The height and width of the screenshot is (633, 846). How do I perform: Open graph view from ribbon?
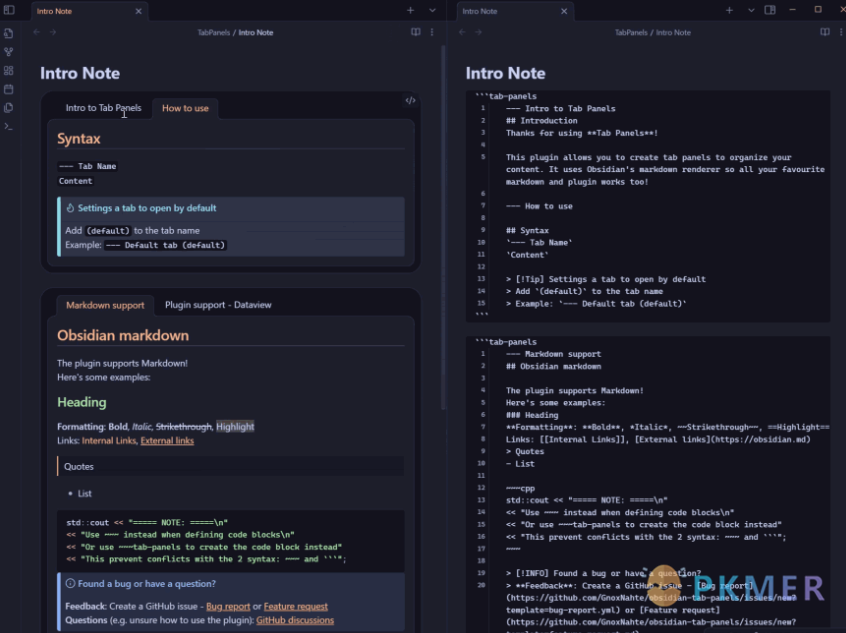click(x=9, y=52)
